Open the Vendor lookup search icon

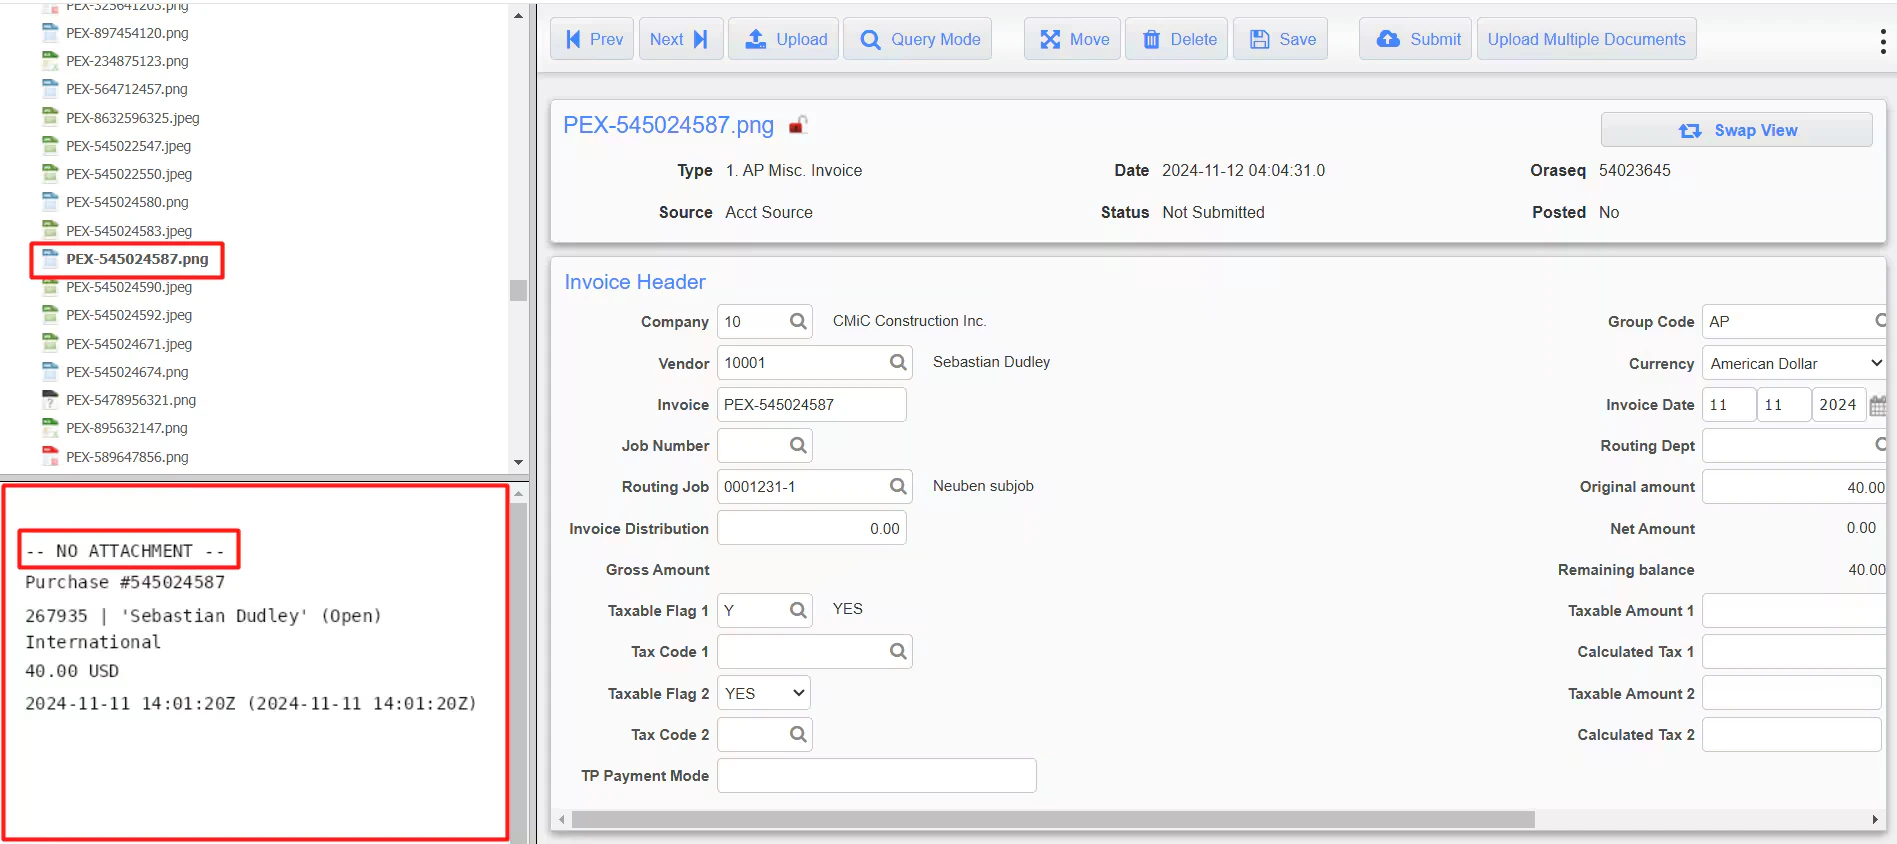click(x=898, y=363)
